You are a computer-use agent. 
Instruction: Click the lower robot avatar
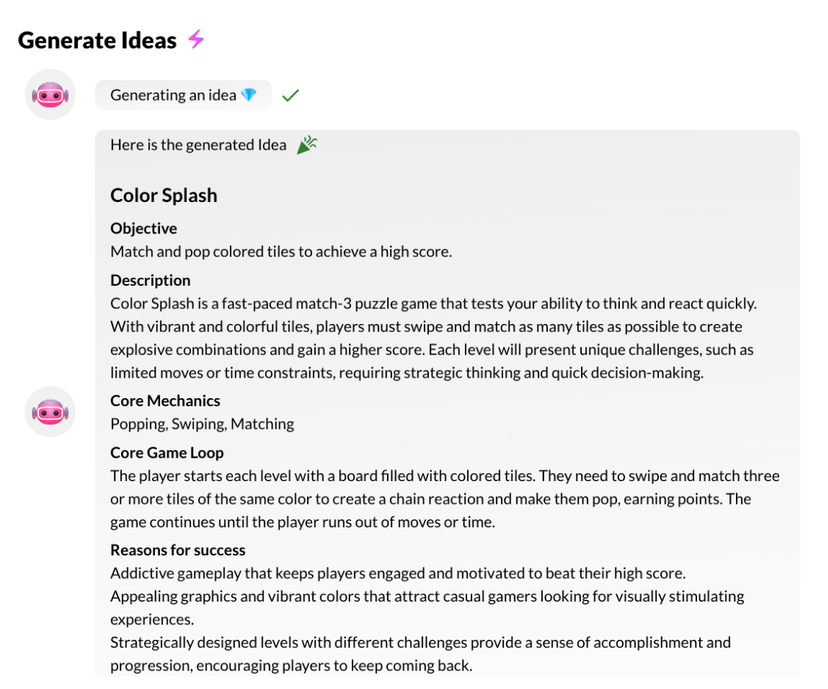pyautogui.click(x=49, y=411)
